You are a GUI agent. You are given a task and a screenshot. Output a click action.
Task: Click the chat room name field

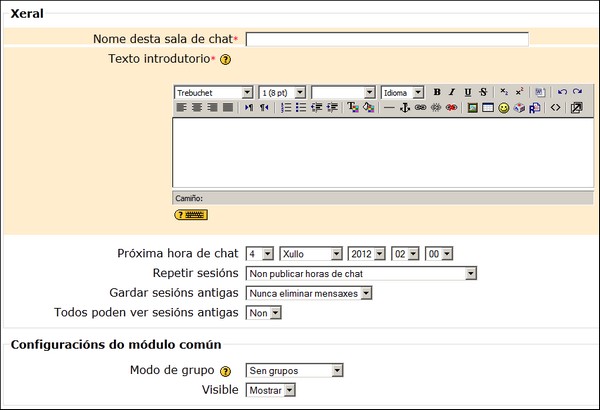point(386,40)
